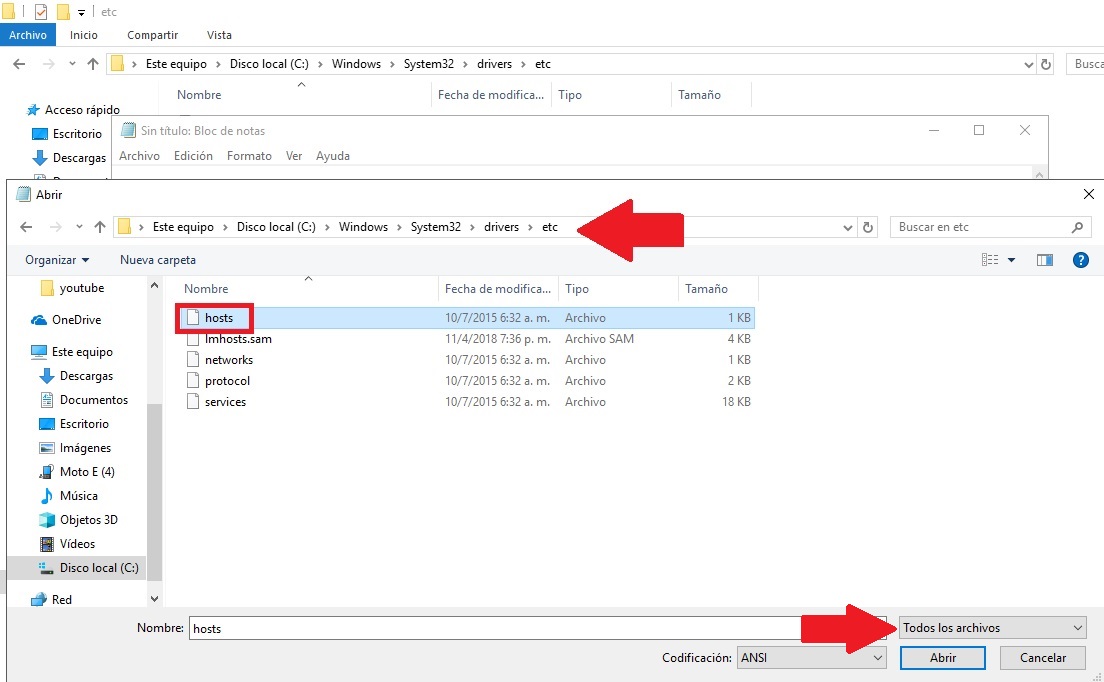Screen dimensions: 1104x682
Task: Open Vídeos in the navigation pane
Action: pyautogui.click(x=67, y=543)
